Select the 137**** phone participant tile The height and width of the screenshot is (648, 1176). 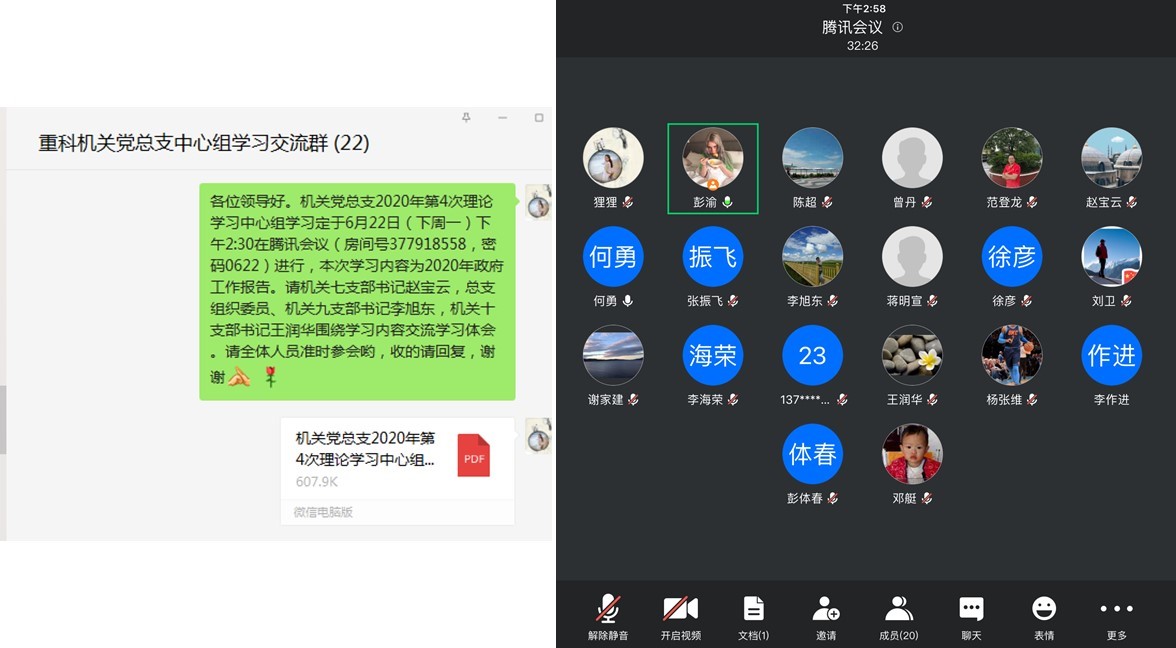pyautogui.click(x=812, y=356)
